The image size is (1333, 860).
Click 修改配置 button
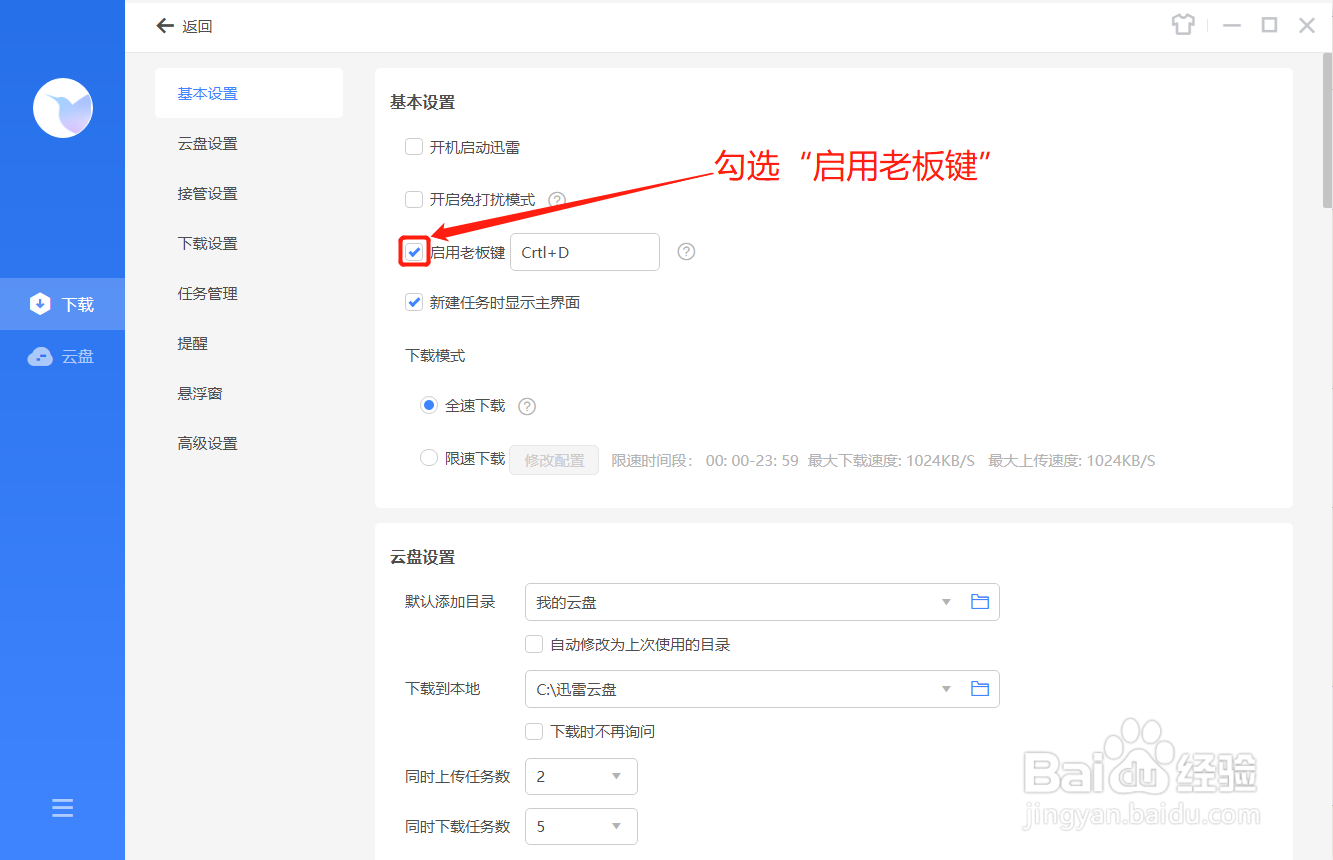point(554,460)
